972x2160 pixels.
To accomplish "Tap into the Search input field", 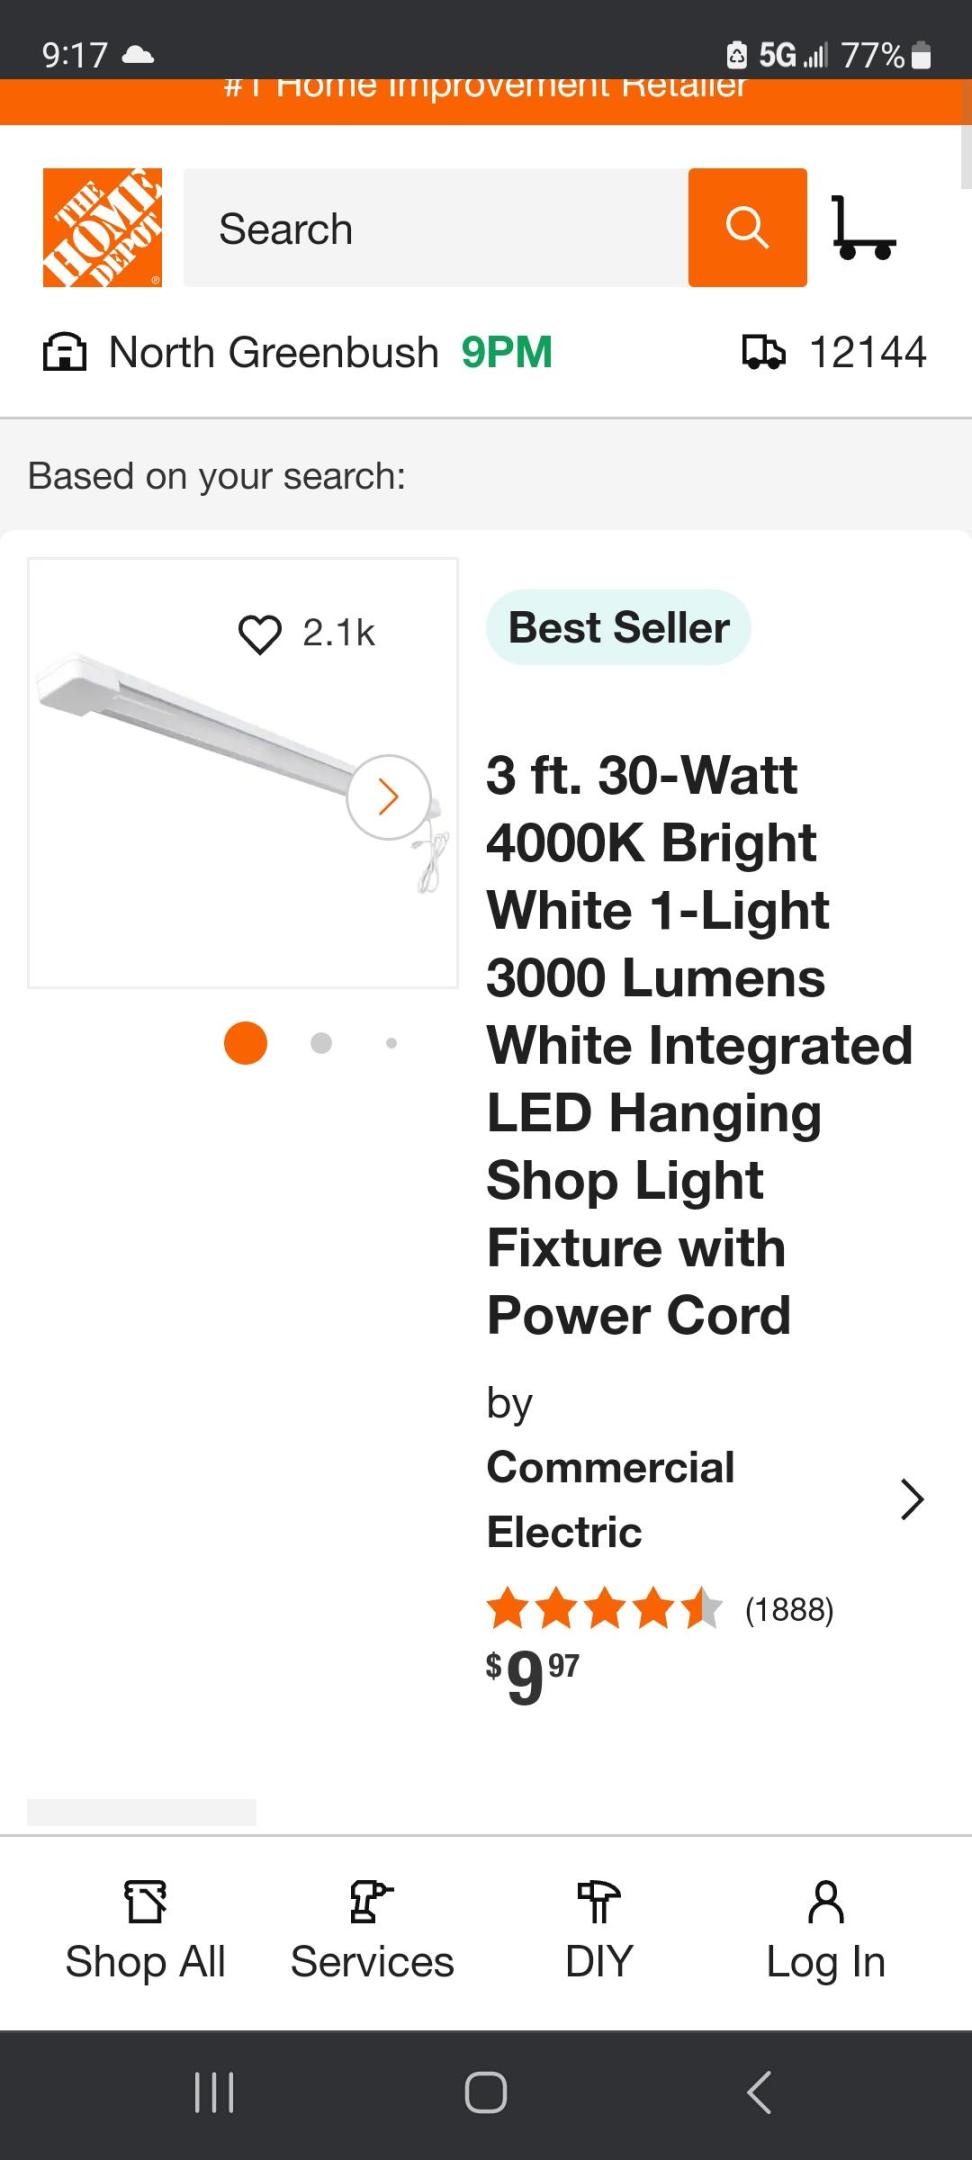I will click(436, 229).
